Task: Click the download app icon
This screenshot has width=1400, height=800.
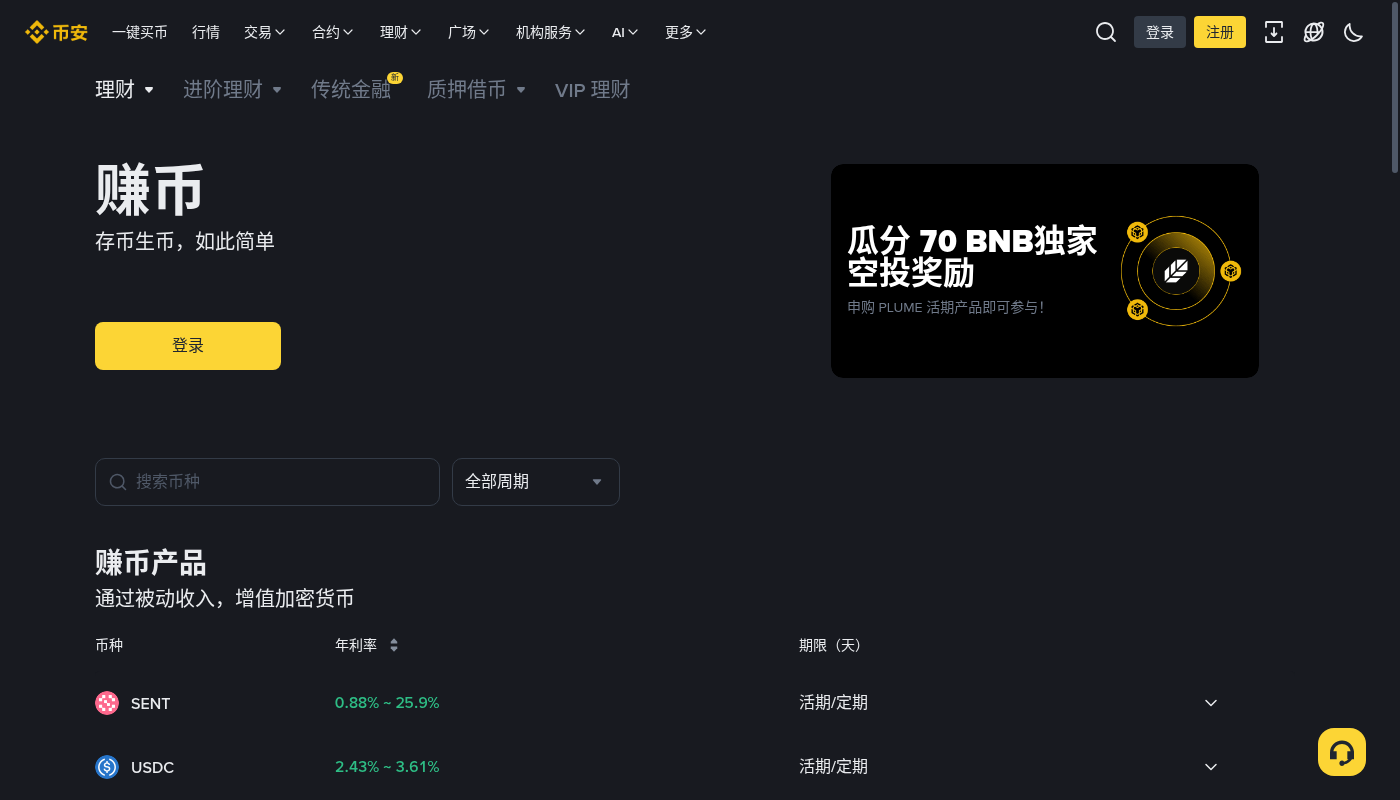Action: coord(1274,32)
